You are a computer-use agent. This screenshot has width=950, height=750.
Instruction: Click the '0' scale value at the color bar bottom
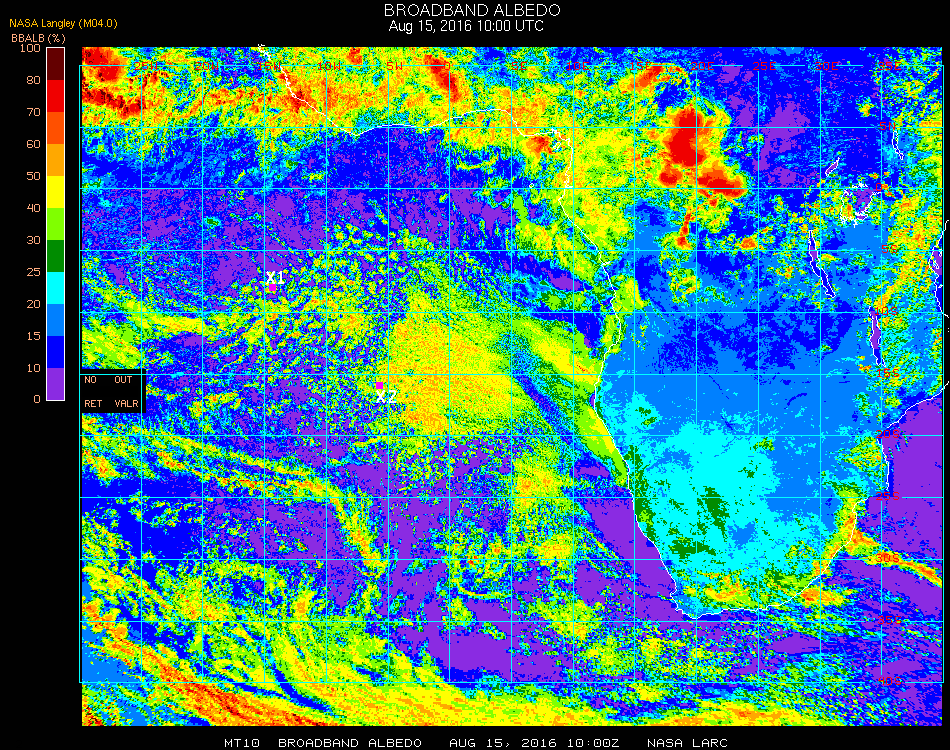tap(37, 399)
